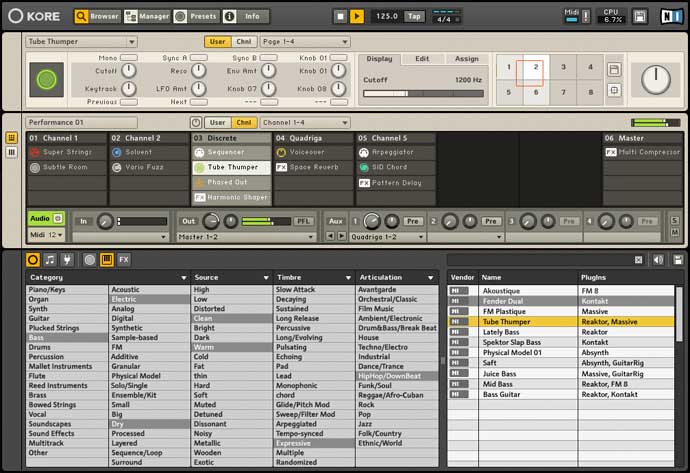690x473 pixels.
Task: Open the Channel 1-4 dropdown
Action: click(x=305, y=122)
